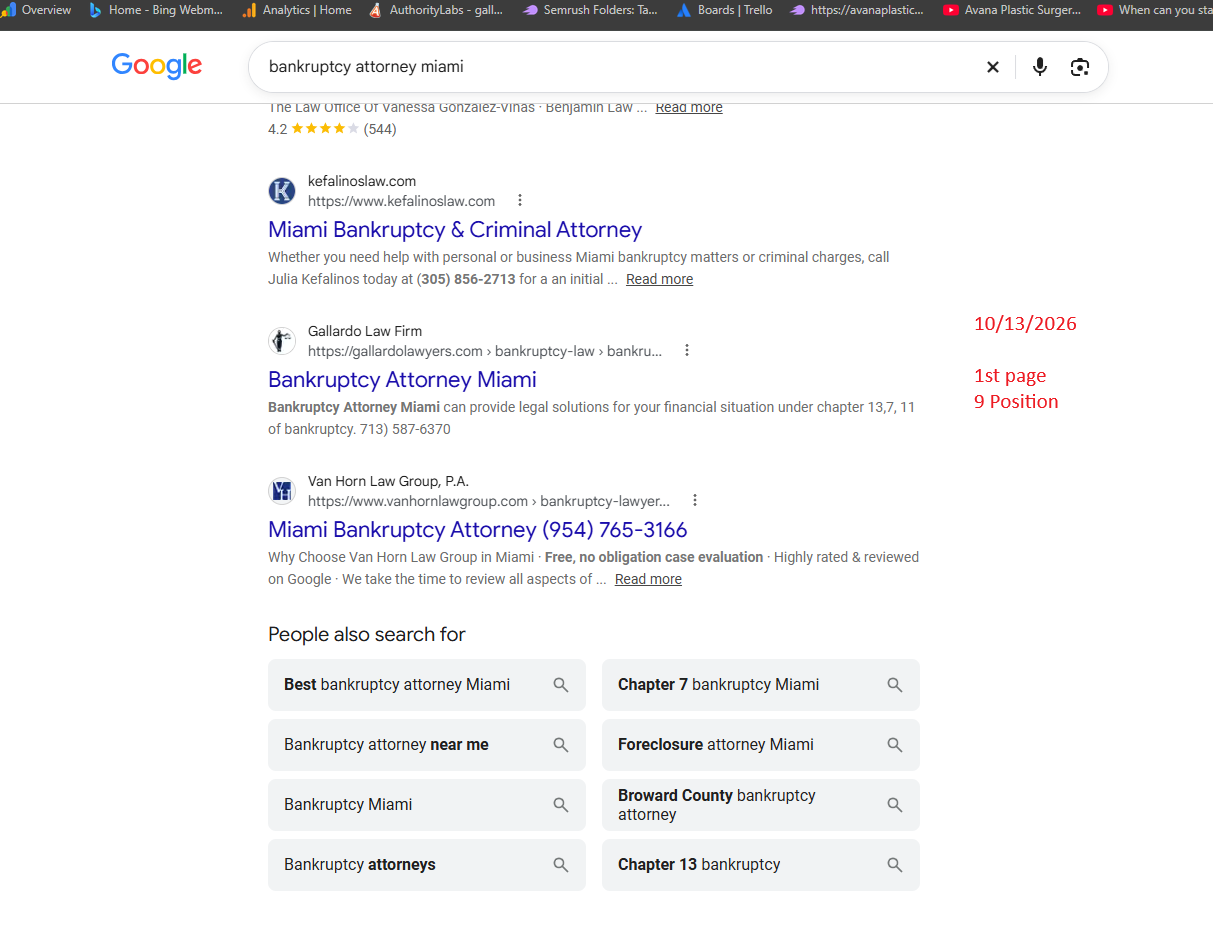Click the 4.2 star rating (544)
The image size is (1213, 935).
(332, 129)
